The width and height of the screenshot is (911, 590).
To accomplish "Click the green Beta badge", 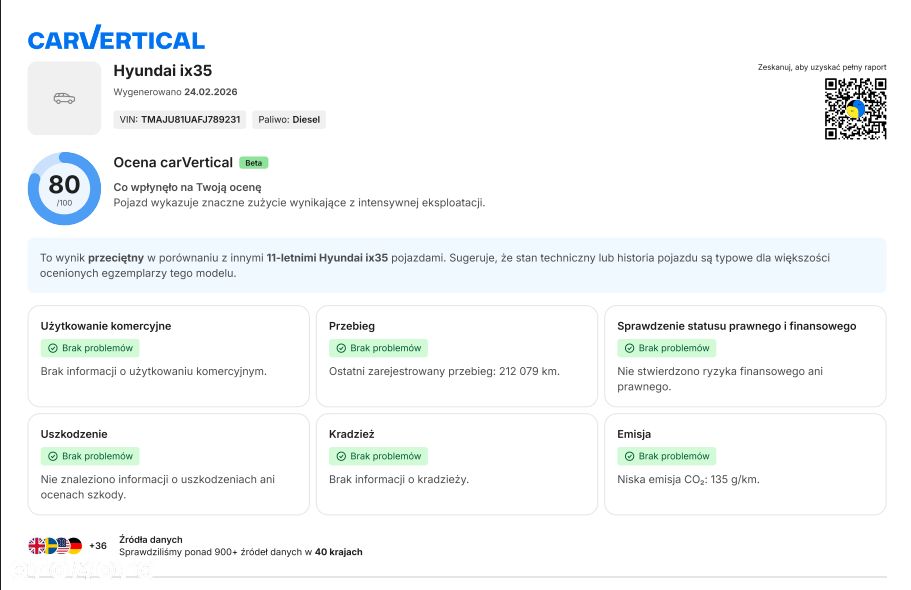I will (x=254, y=163).
